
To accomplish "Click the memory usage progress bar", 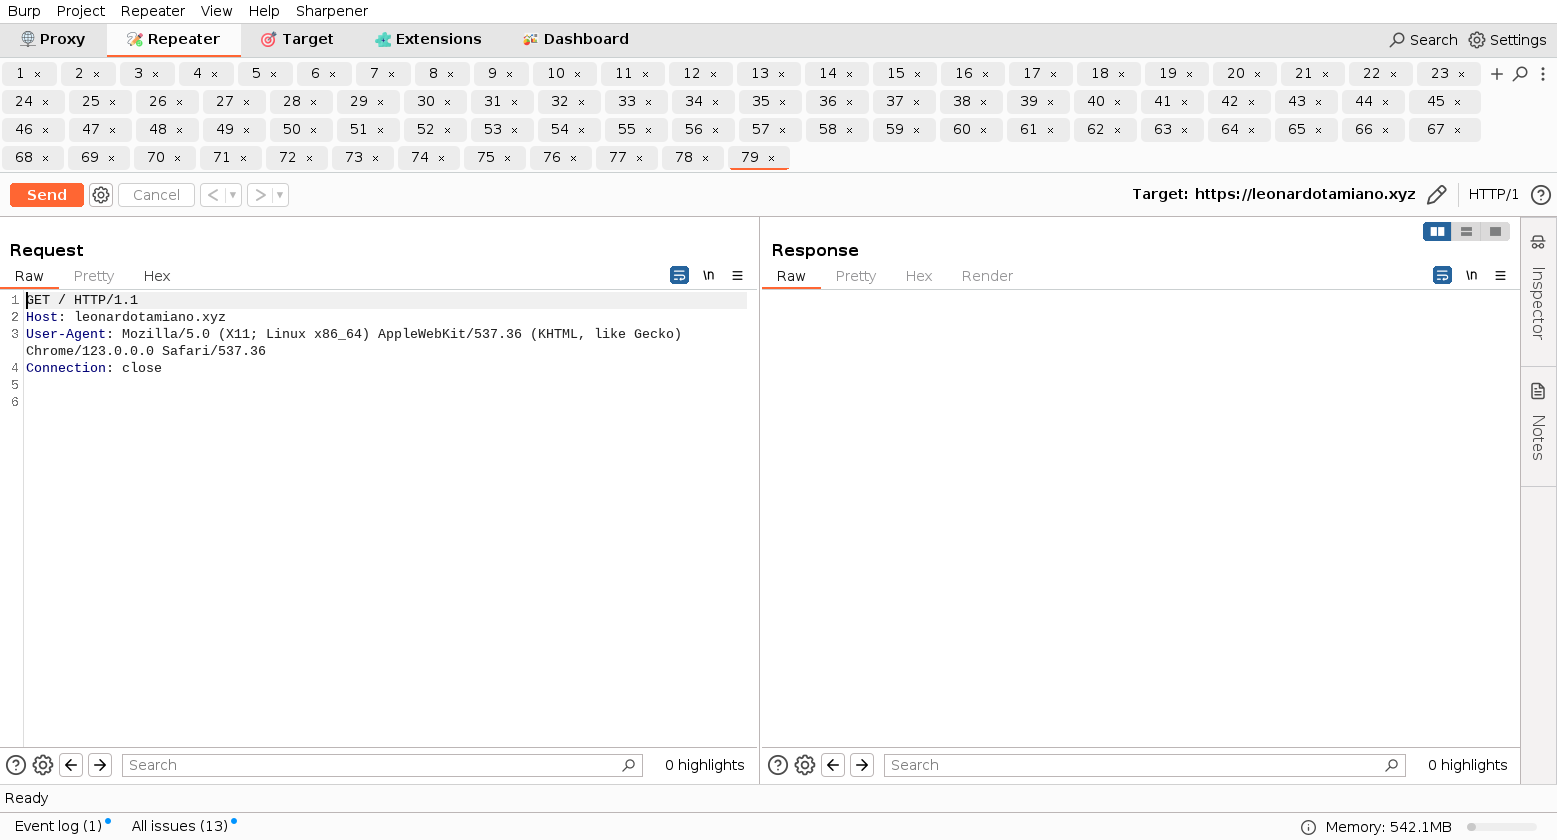I will point(1501,827).
